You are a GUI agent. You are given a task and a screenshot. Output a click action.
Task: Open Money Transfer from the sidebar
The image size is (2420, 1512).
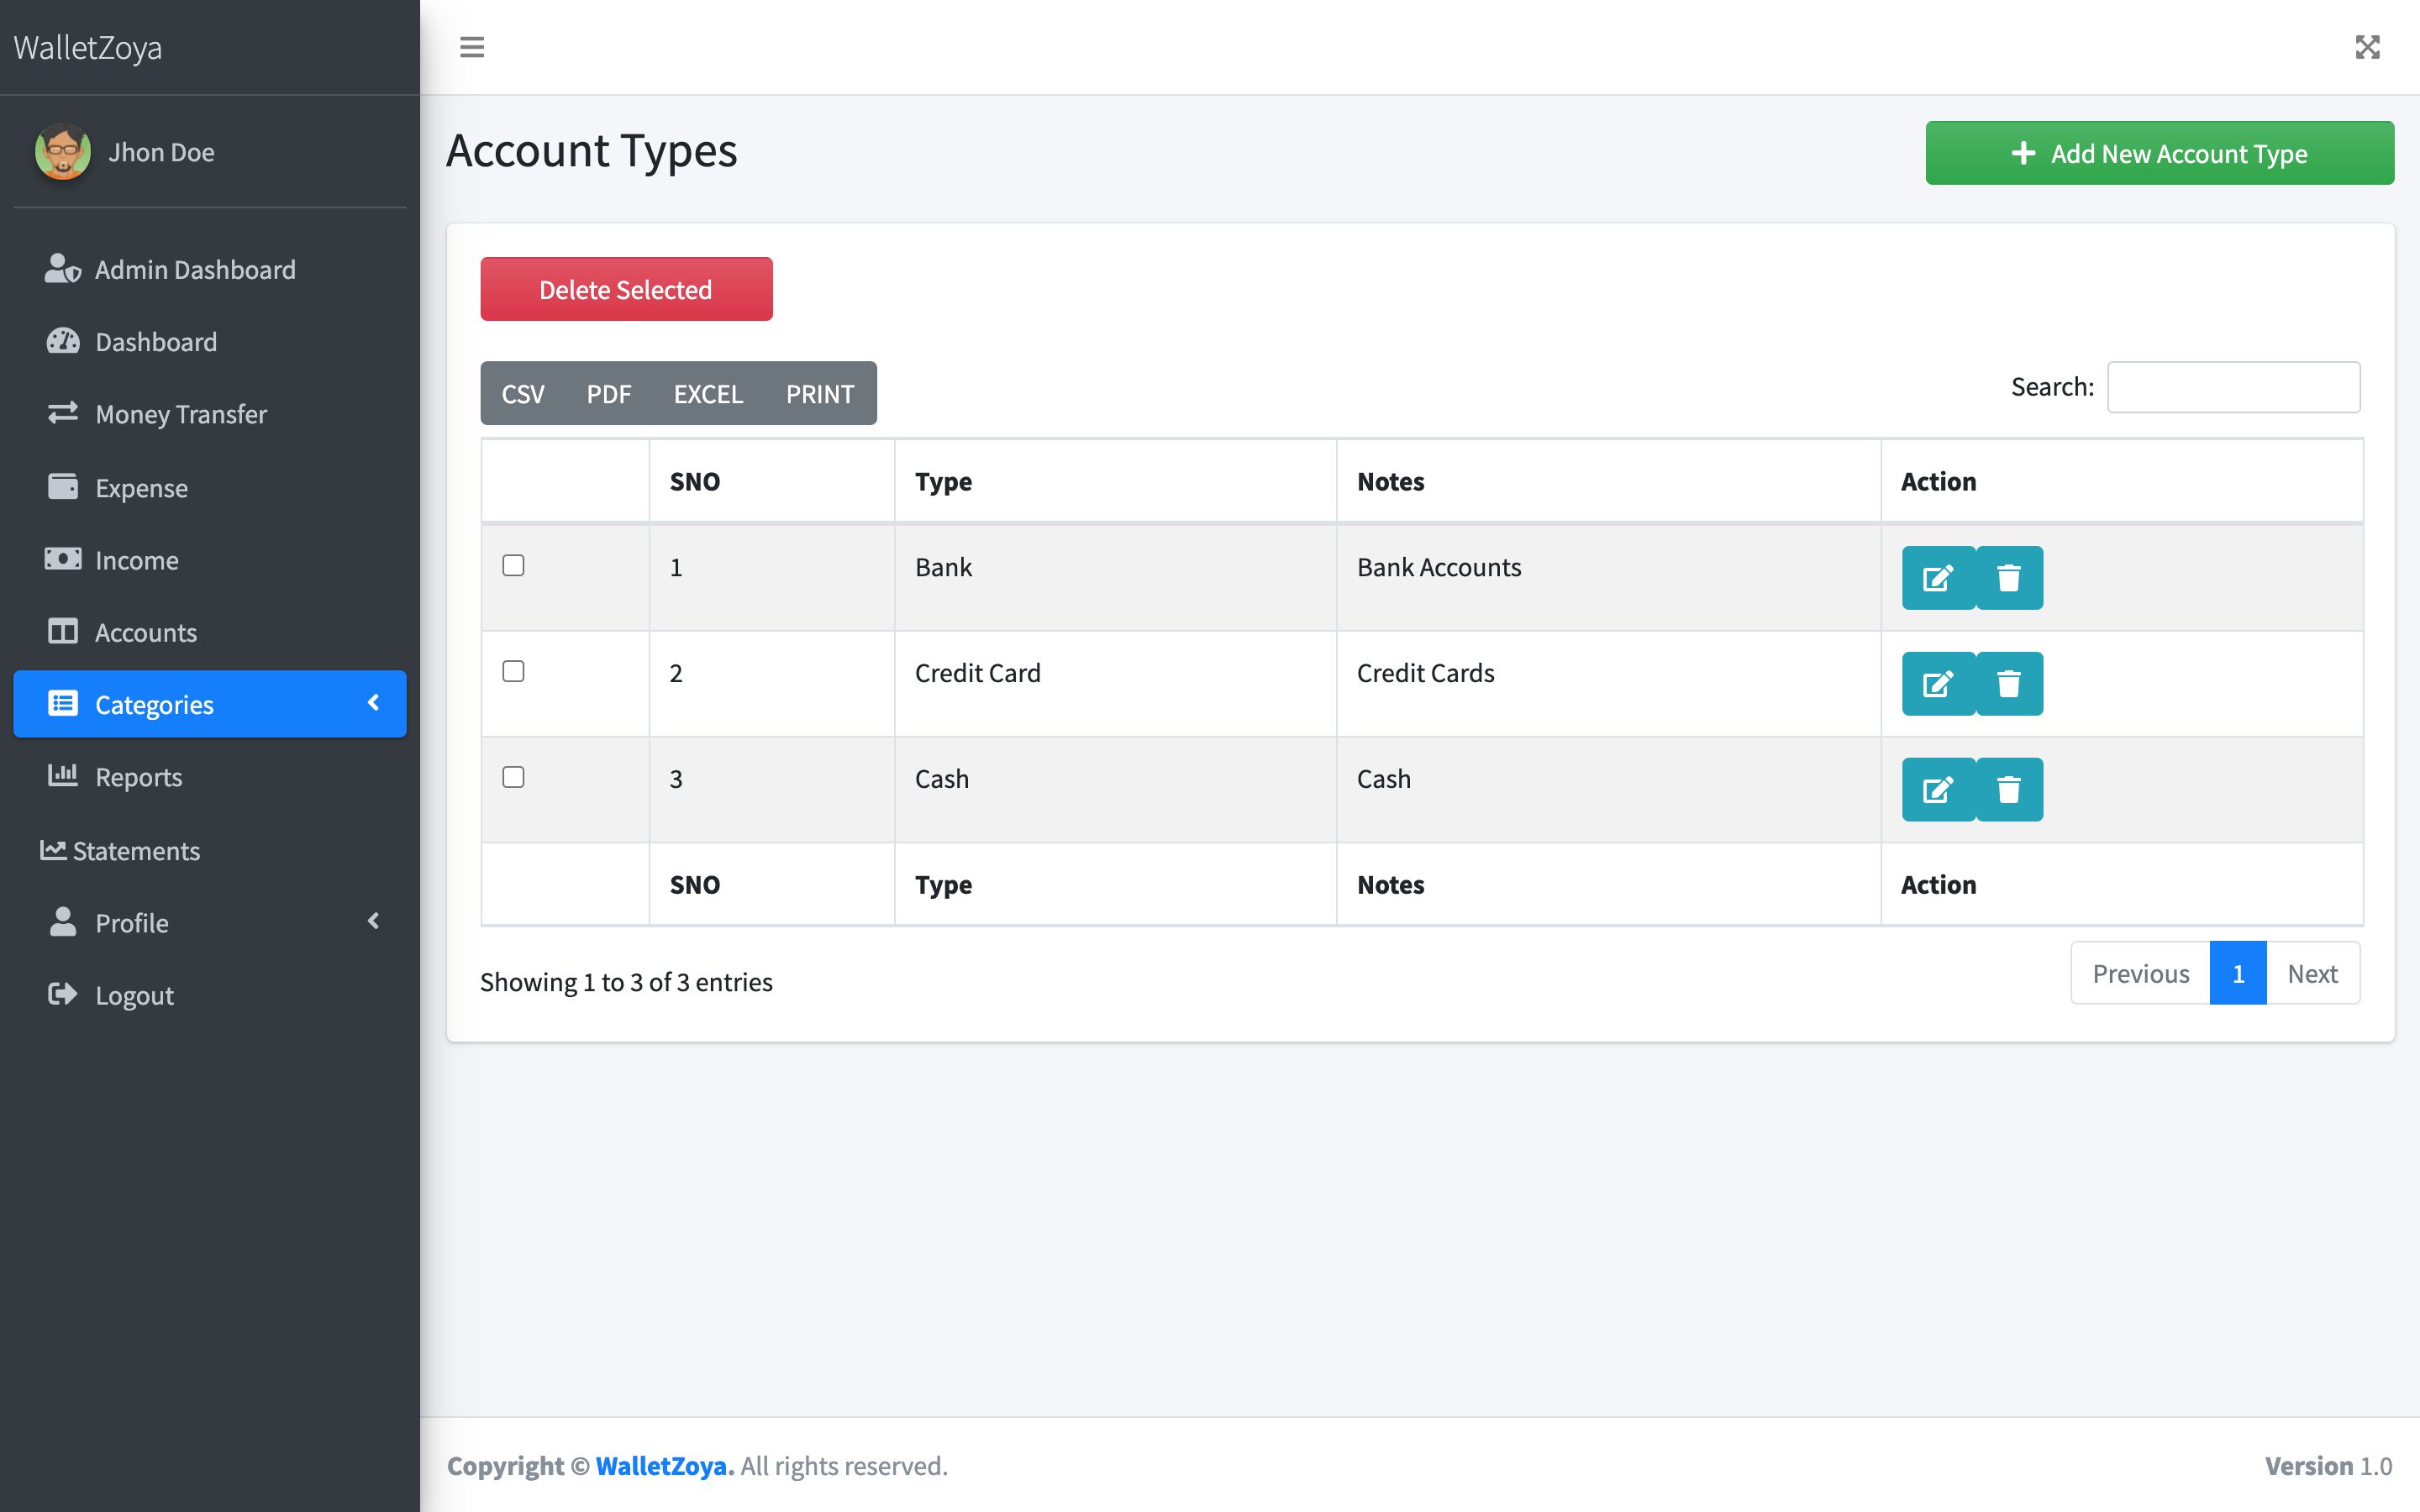180,414
